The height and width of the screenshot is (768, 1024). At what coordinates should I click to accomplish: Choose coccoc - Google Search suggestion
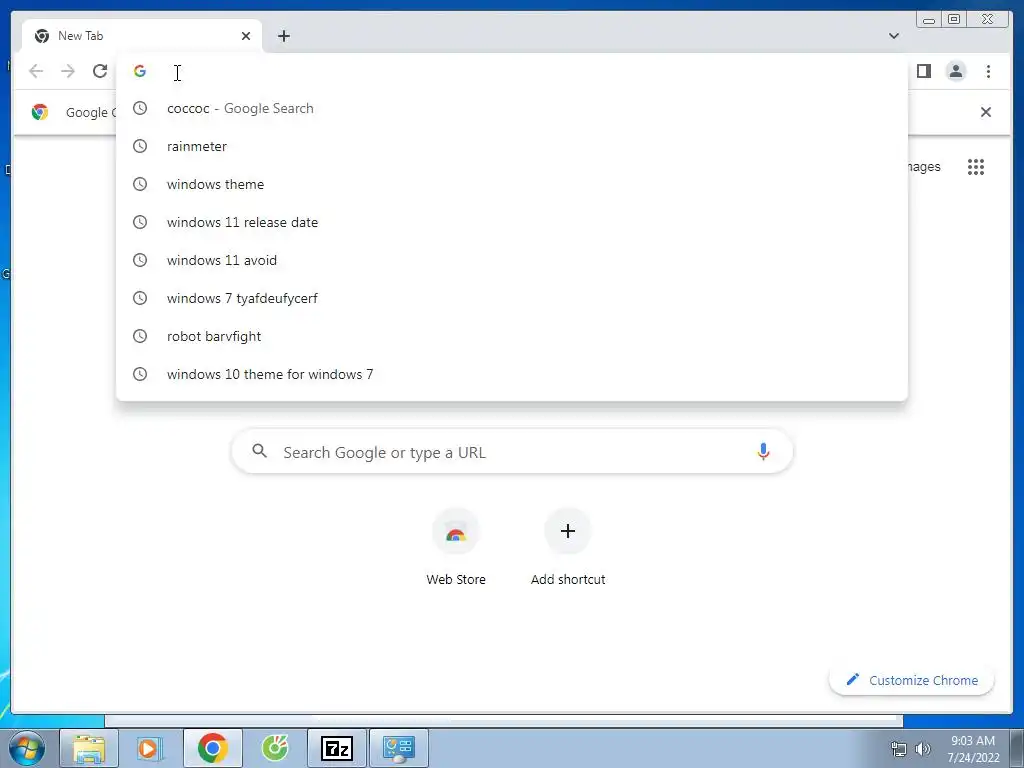tap(511, 108)
